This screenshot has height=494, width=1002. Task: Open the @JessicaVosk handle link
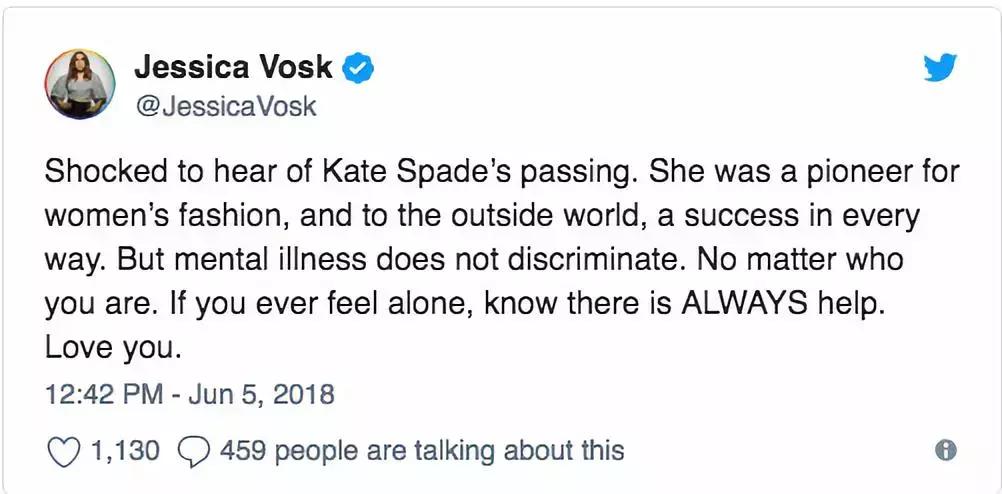pyautogui.click(x=225, y=105)
